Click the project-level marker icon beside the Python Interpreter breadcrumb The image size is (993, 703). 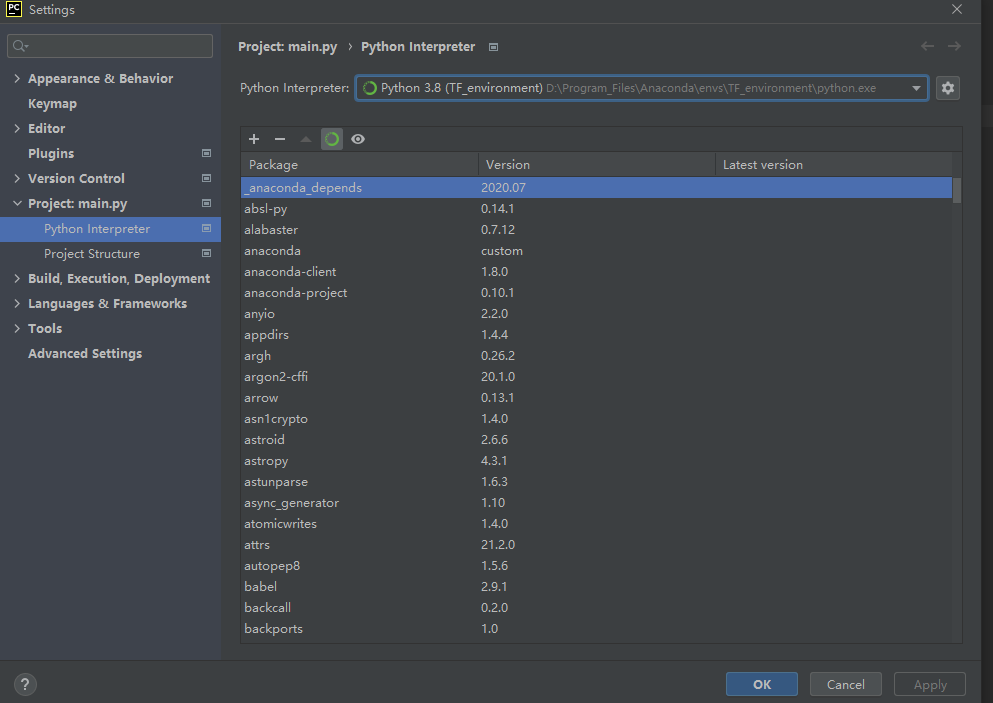[x=493, y=47]
